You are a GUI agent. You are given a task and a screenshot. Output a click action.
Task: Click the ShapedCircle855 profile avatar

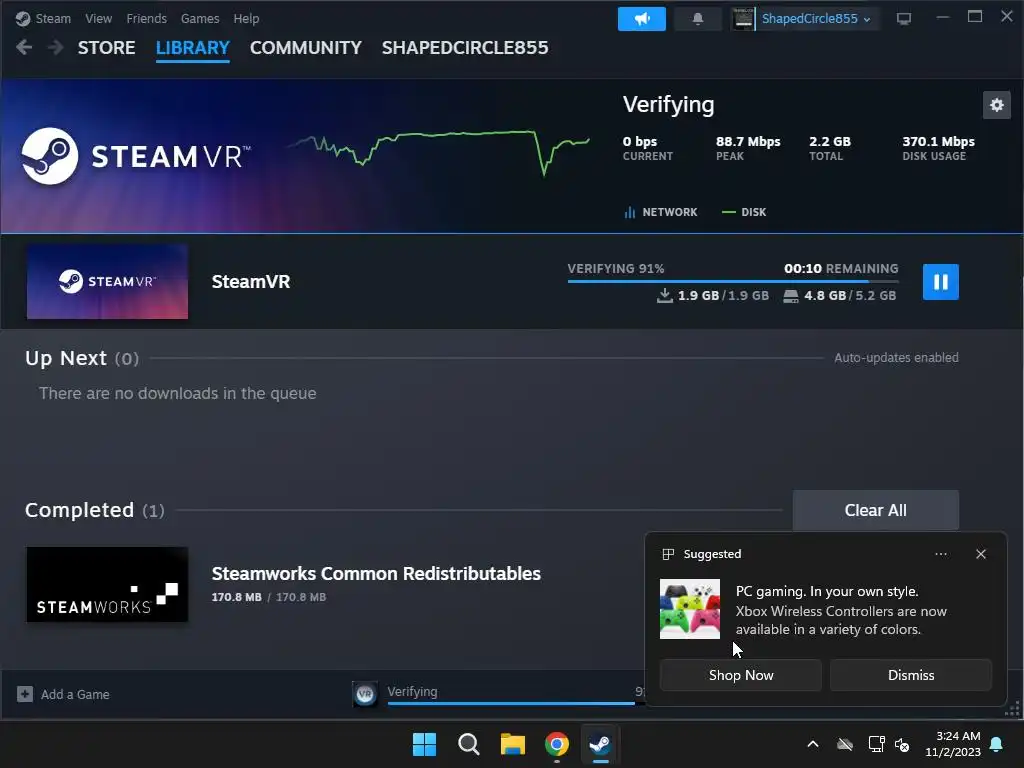click(743, 19)
